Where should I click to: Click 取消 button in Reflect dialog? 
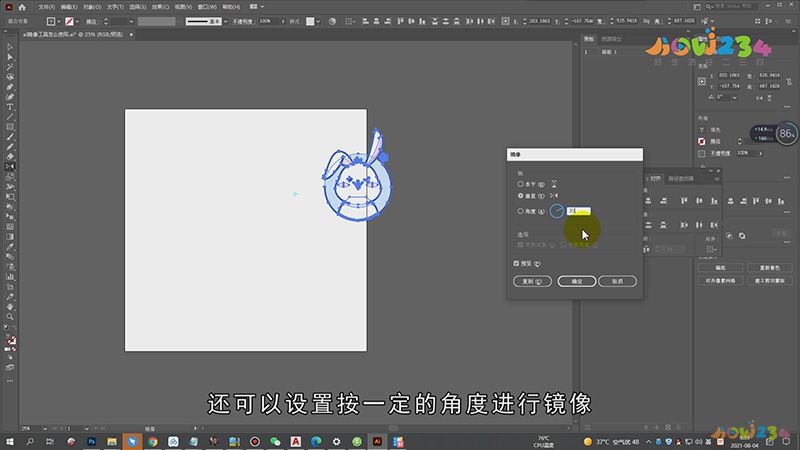pyautogui.click(x=617, y=281)
